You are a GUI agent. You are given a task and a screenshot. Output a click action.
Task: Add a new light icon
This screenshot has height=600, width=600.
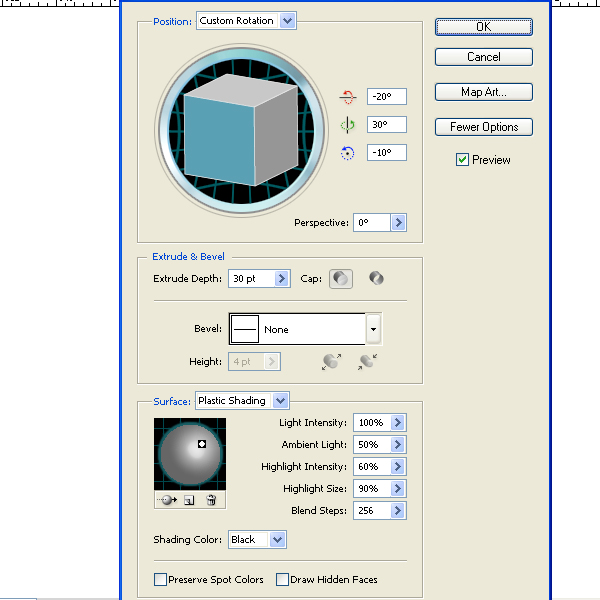coord(189,500)
